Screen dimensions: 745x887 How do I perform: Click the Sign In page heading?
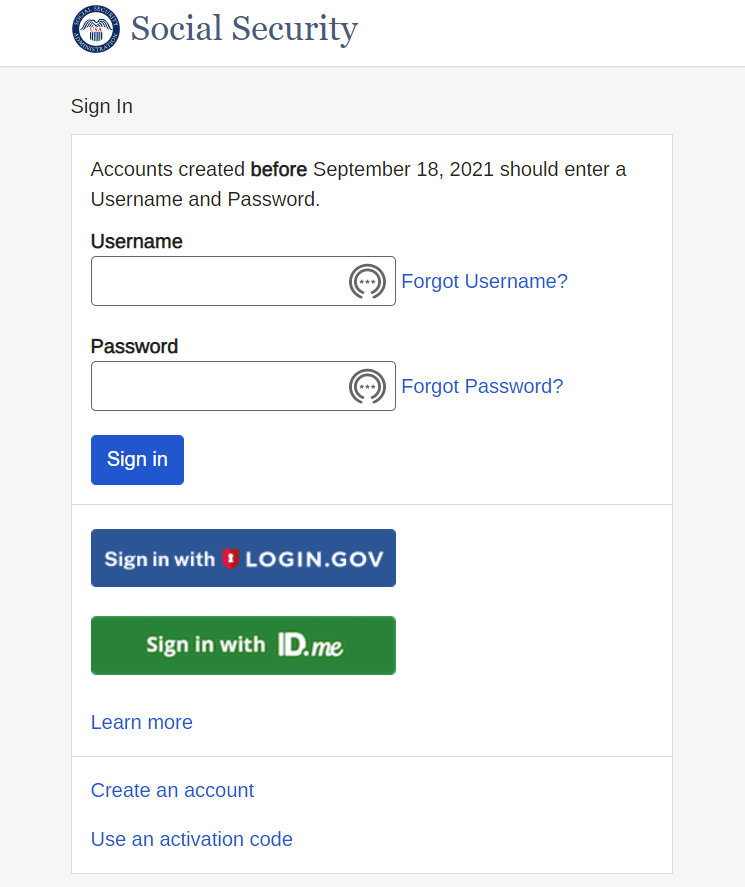click(102, 106)
